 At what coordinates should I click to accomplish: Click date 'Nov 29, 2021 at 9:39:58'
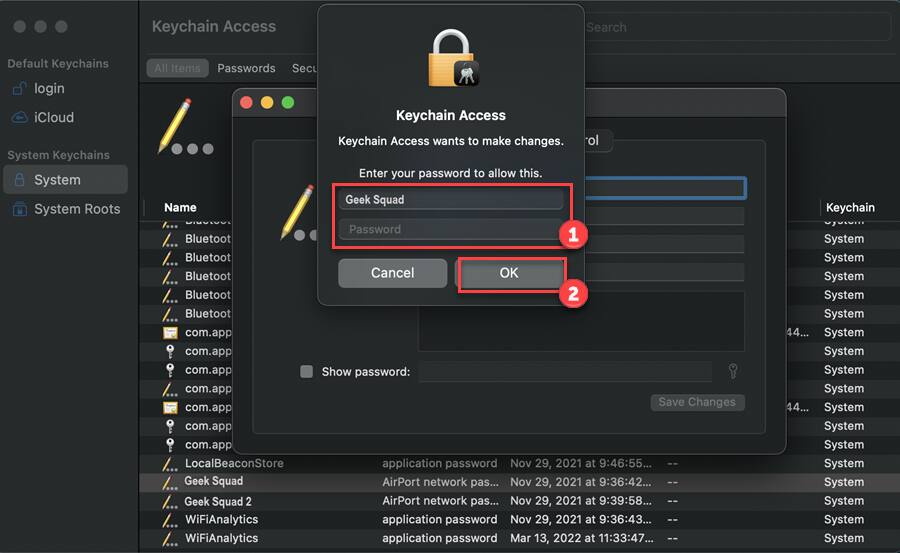tap(580, 501)
